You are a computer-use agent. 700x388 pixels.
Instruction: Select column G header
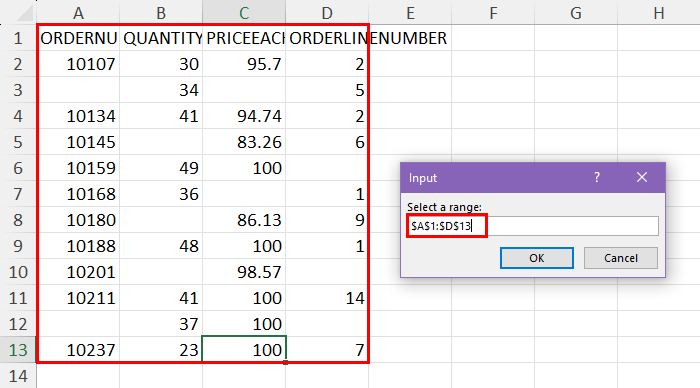tap(576, 13)
